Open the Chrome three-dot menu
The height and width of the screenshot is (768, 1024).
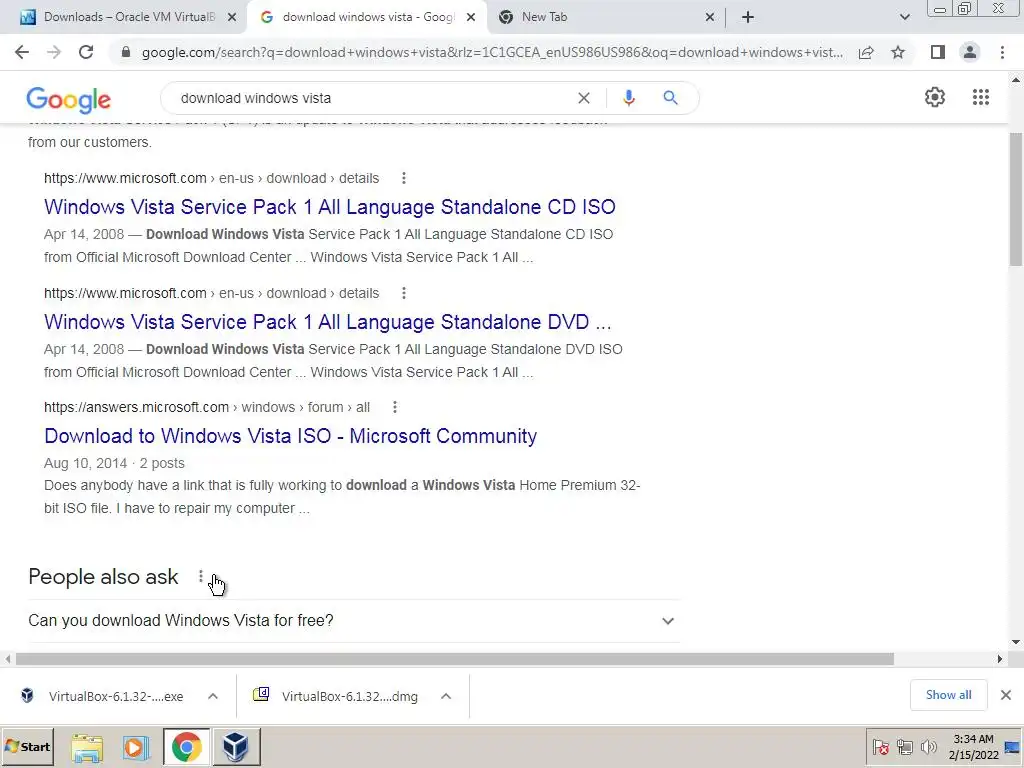1002,52
